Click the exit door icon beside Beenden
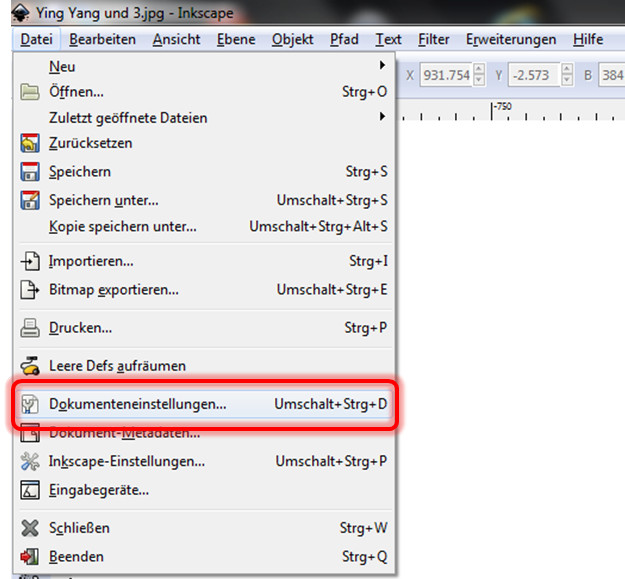The image size is (625, 579). click(x=30, y=557)
